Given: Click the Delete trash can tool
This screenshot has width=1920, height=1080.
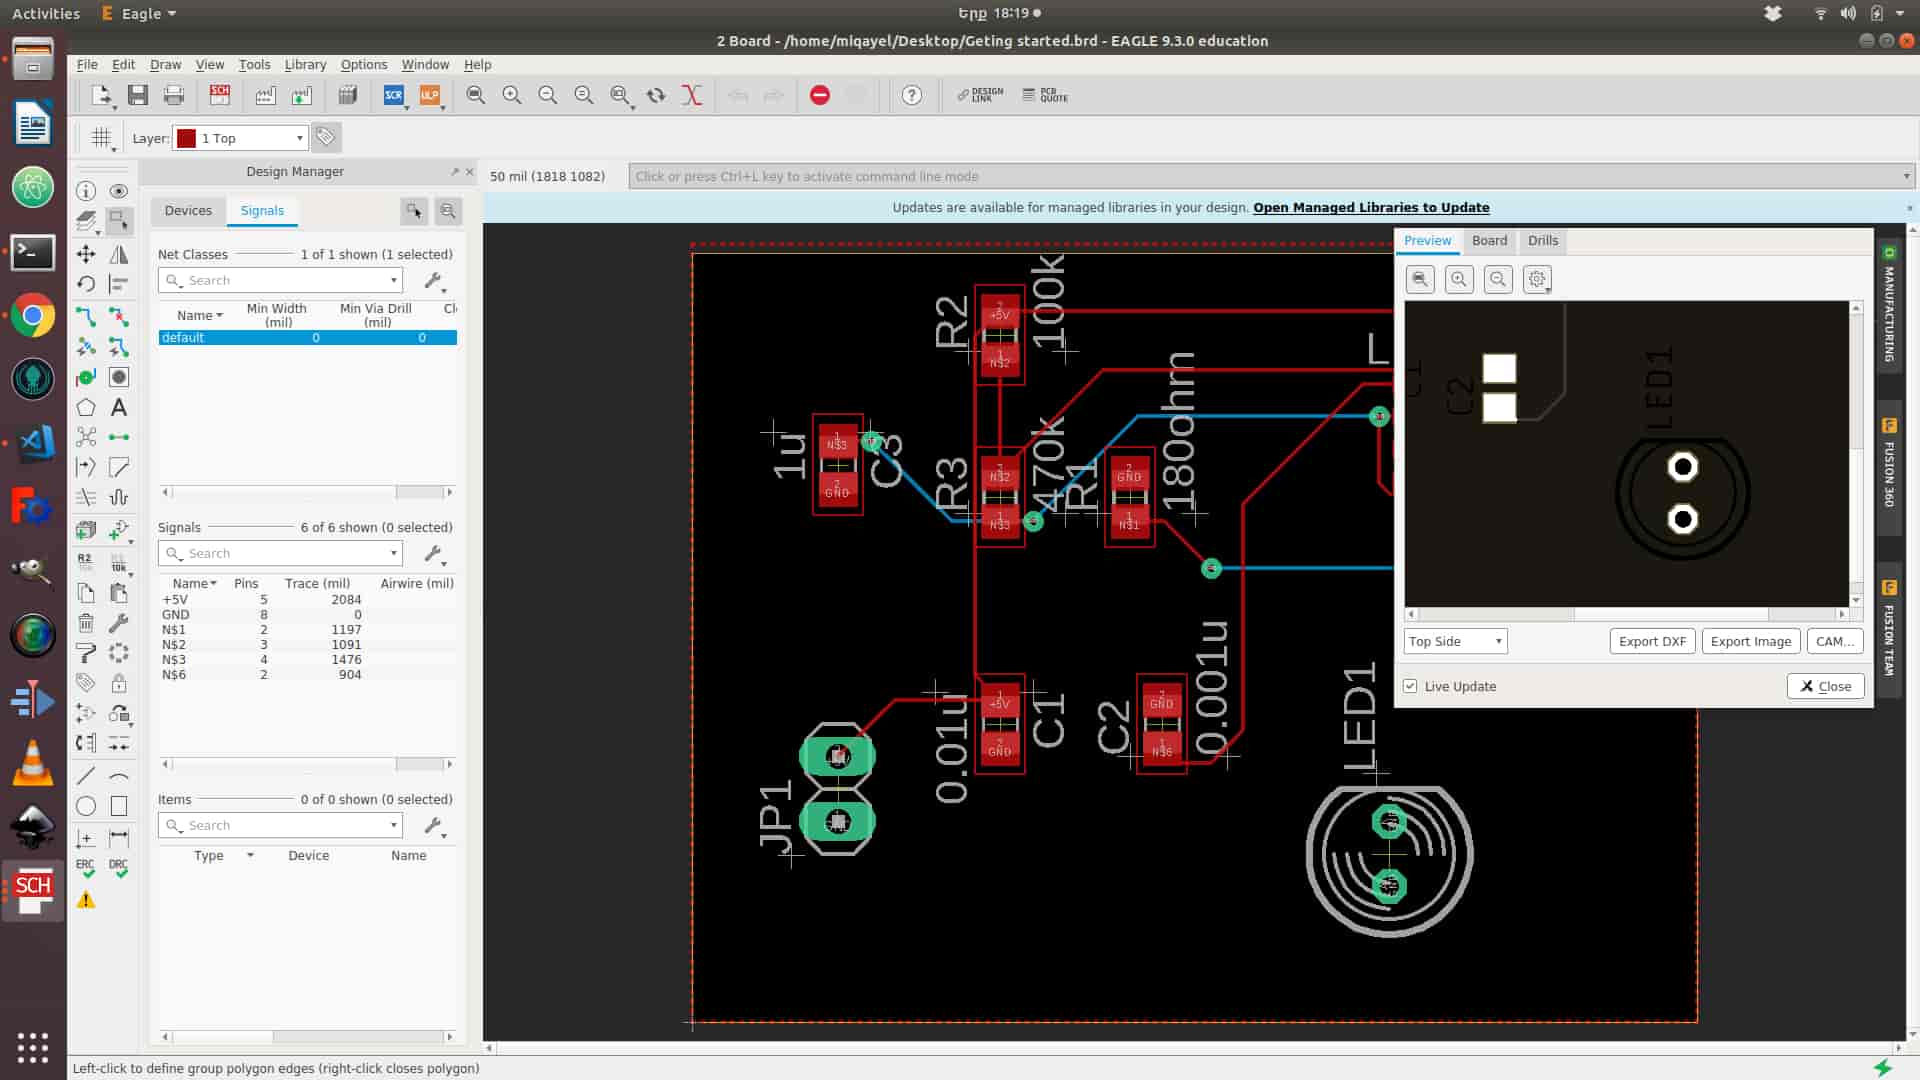Looking at the screenshot, I should pyautogui.click(x=86, y=623).
